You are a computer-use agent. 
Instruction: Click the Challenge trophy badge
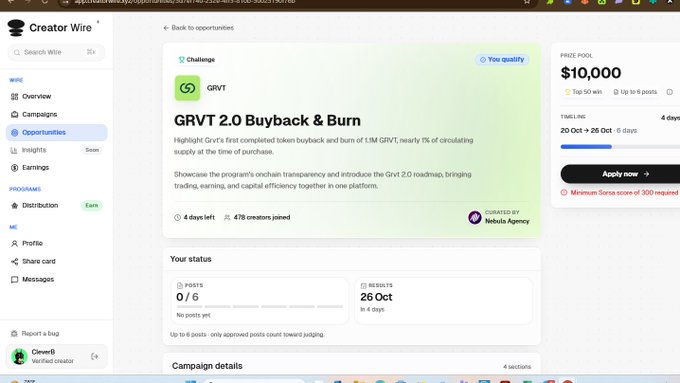pyautogui.click(x=196, y=59)
